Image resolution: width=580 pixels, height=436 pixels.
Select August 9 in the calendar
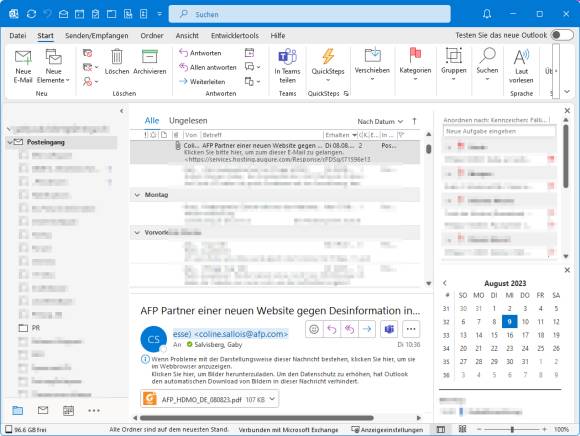coord(509,321)
